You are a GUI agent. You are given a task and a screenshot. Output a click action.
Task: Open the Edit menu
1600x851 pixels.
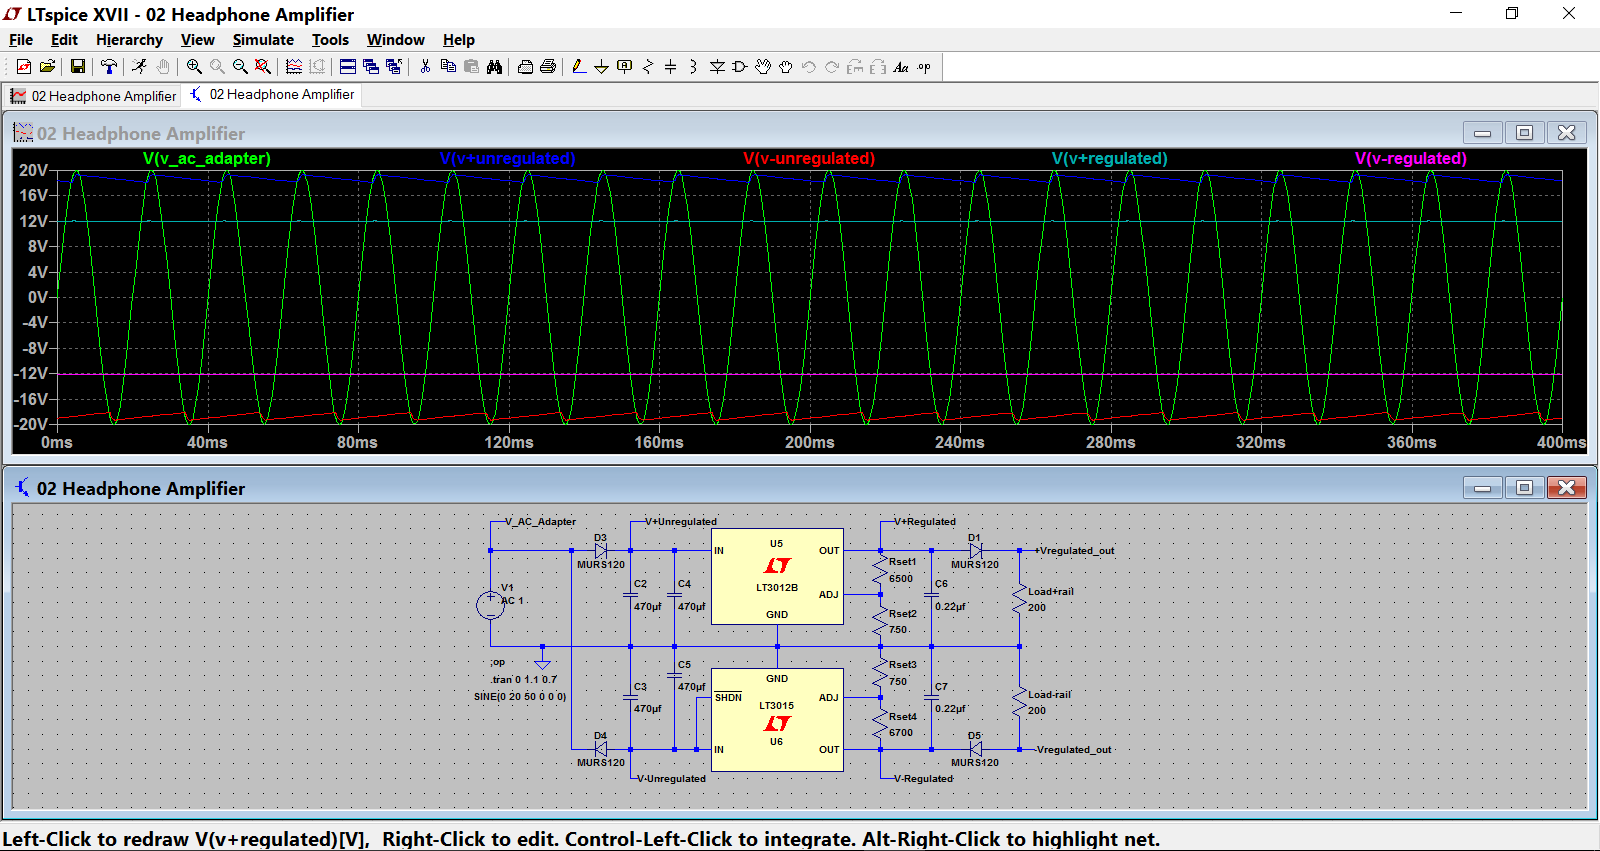[x=64, y=40]
